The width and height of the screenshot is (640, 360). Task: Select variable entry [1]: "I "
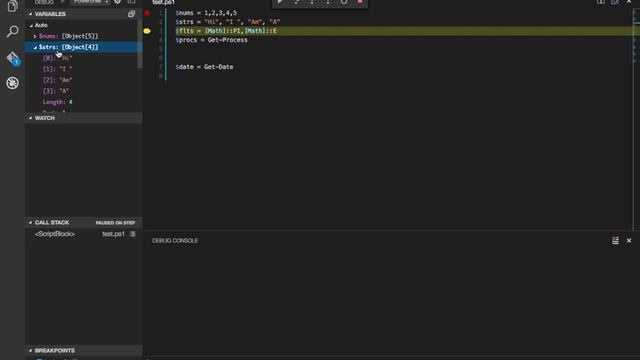tap(84, 69)
